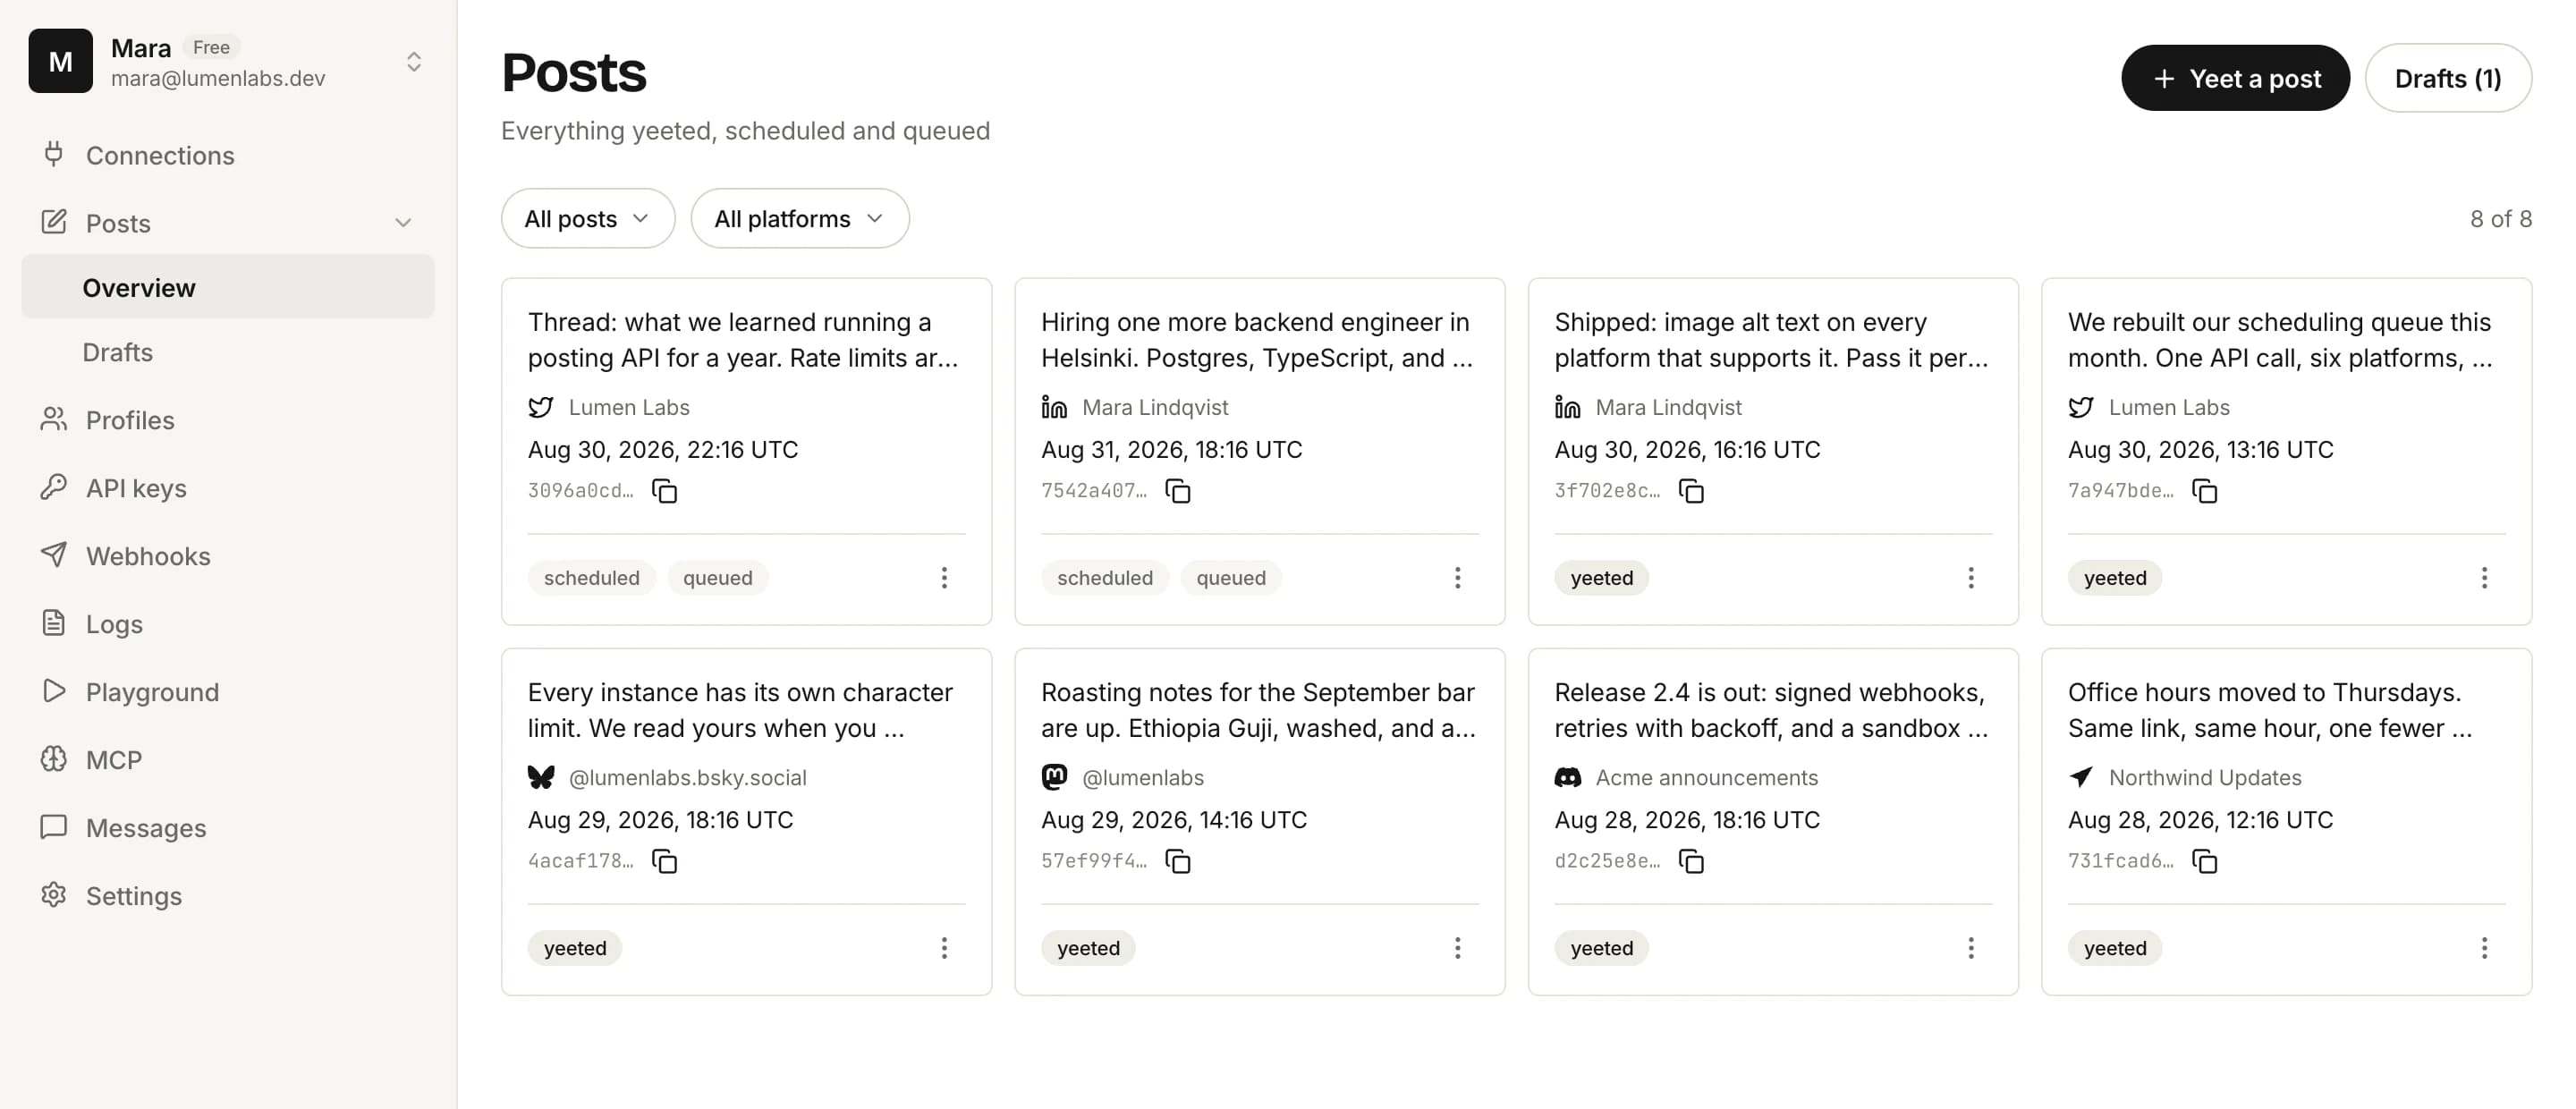2576x1109 pixels.
Task: Click the Telegram arrow icon by Northwind Updates
Action: [2081, 777]
